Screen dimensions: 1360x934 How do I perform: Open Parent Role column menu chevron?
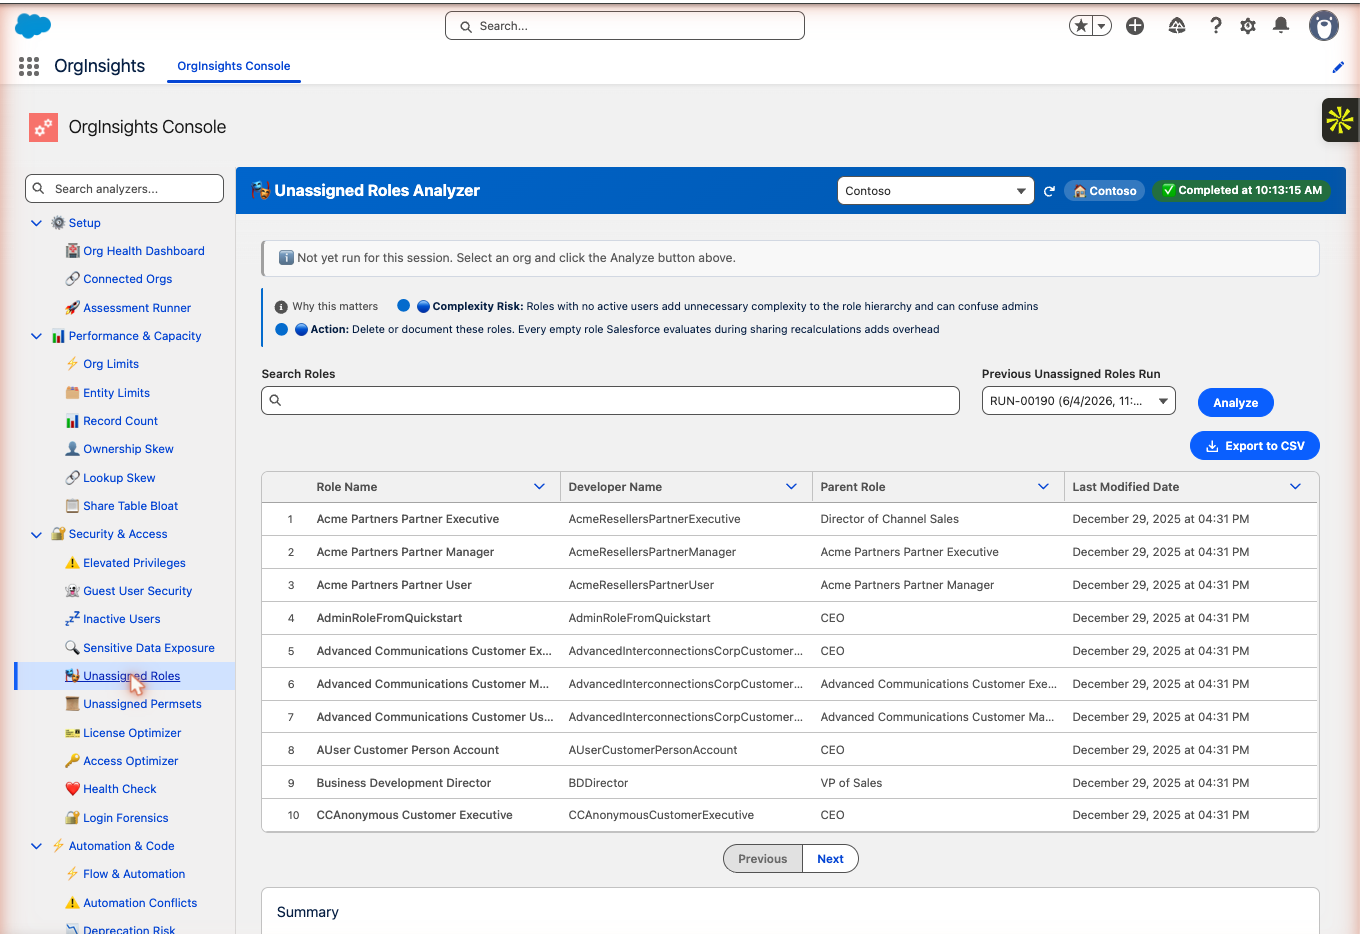pyautogui.click(x=1044, y=487)
